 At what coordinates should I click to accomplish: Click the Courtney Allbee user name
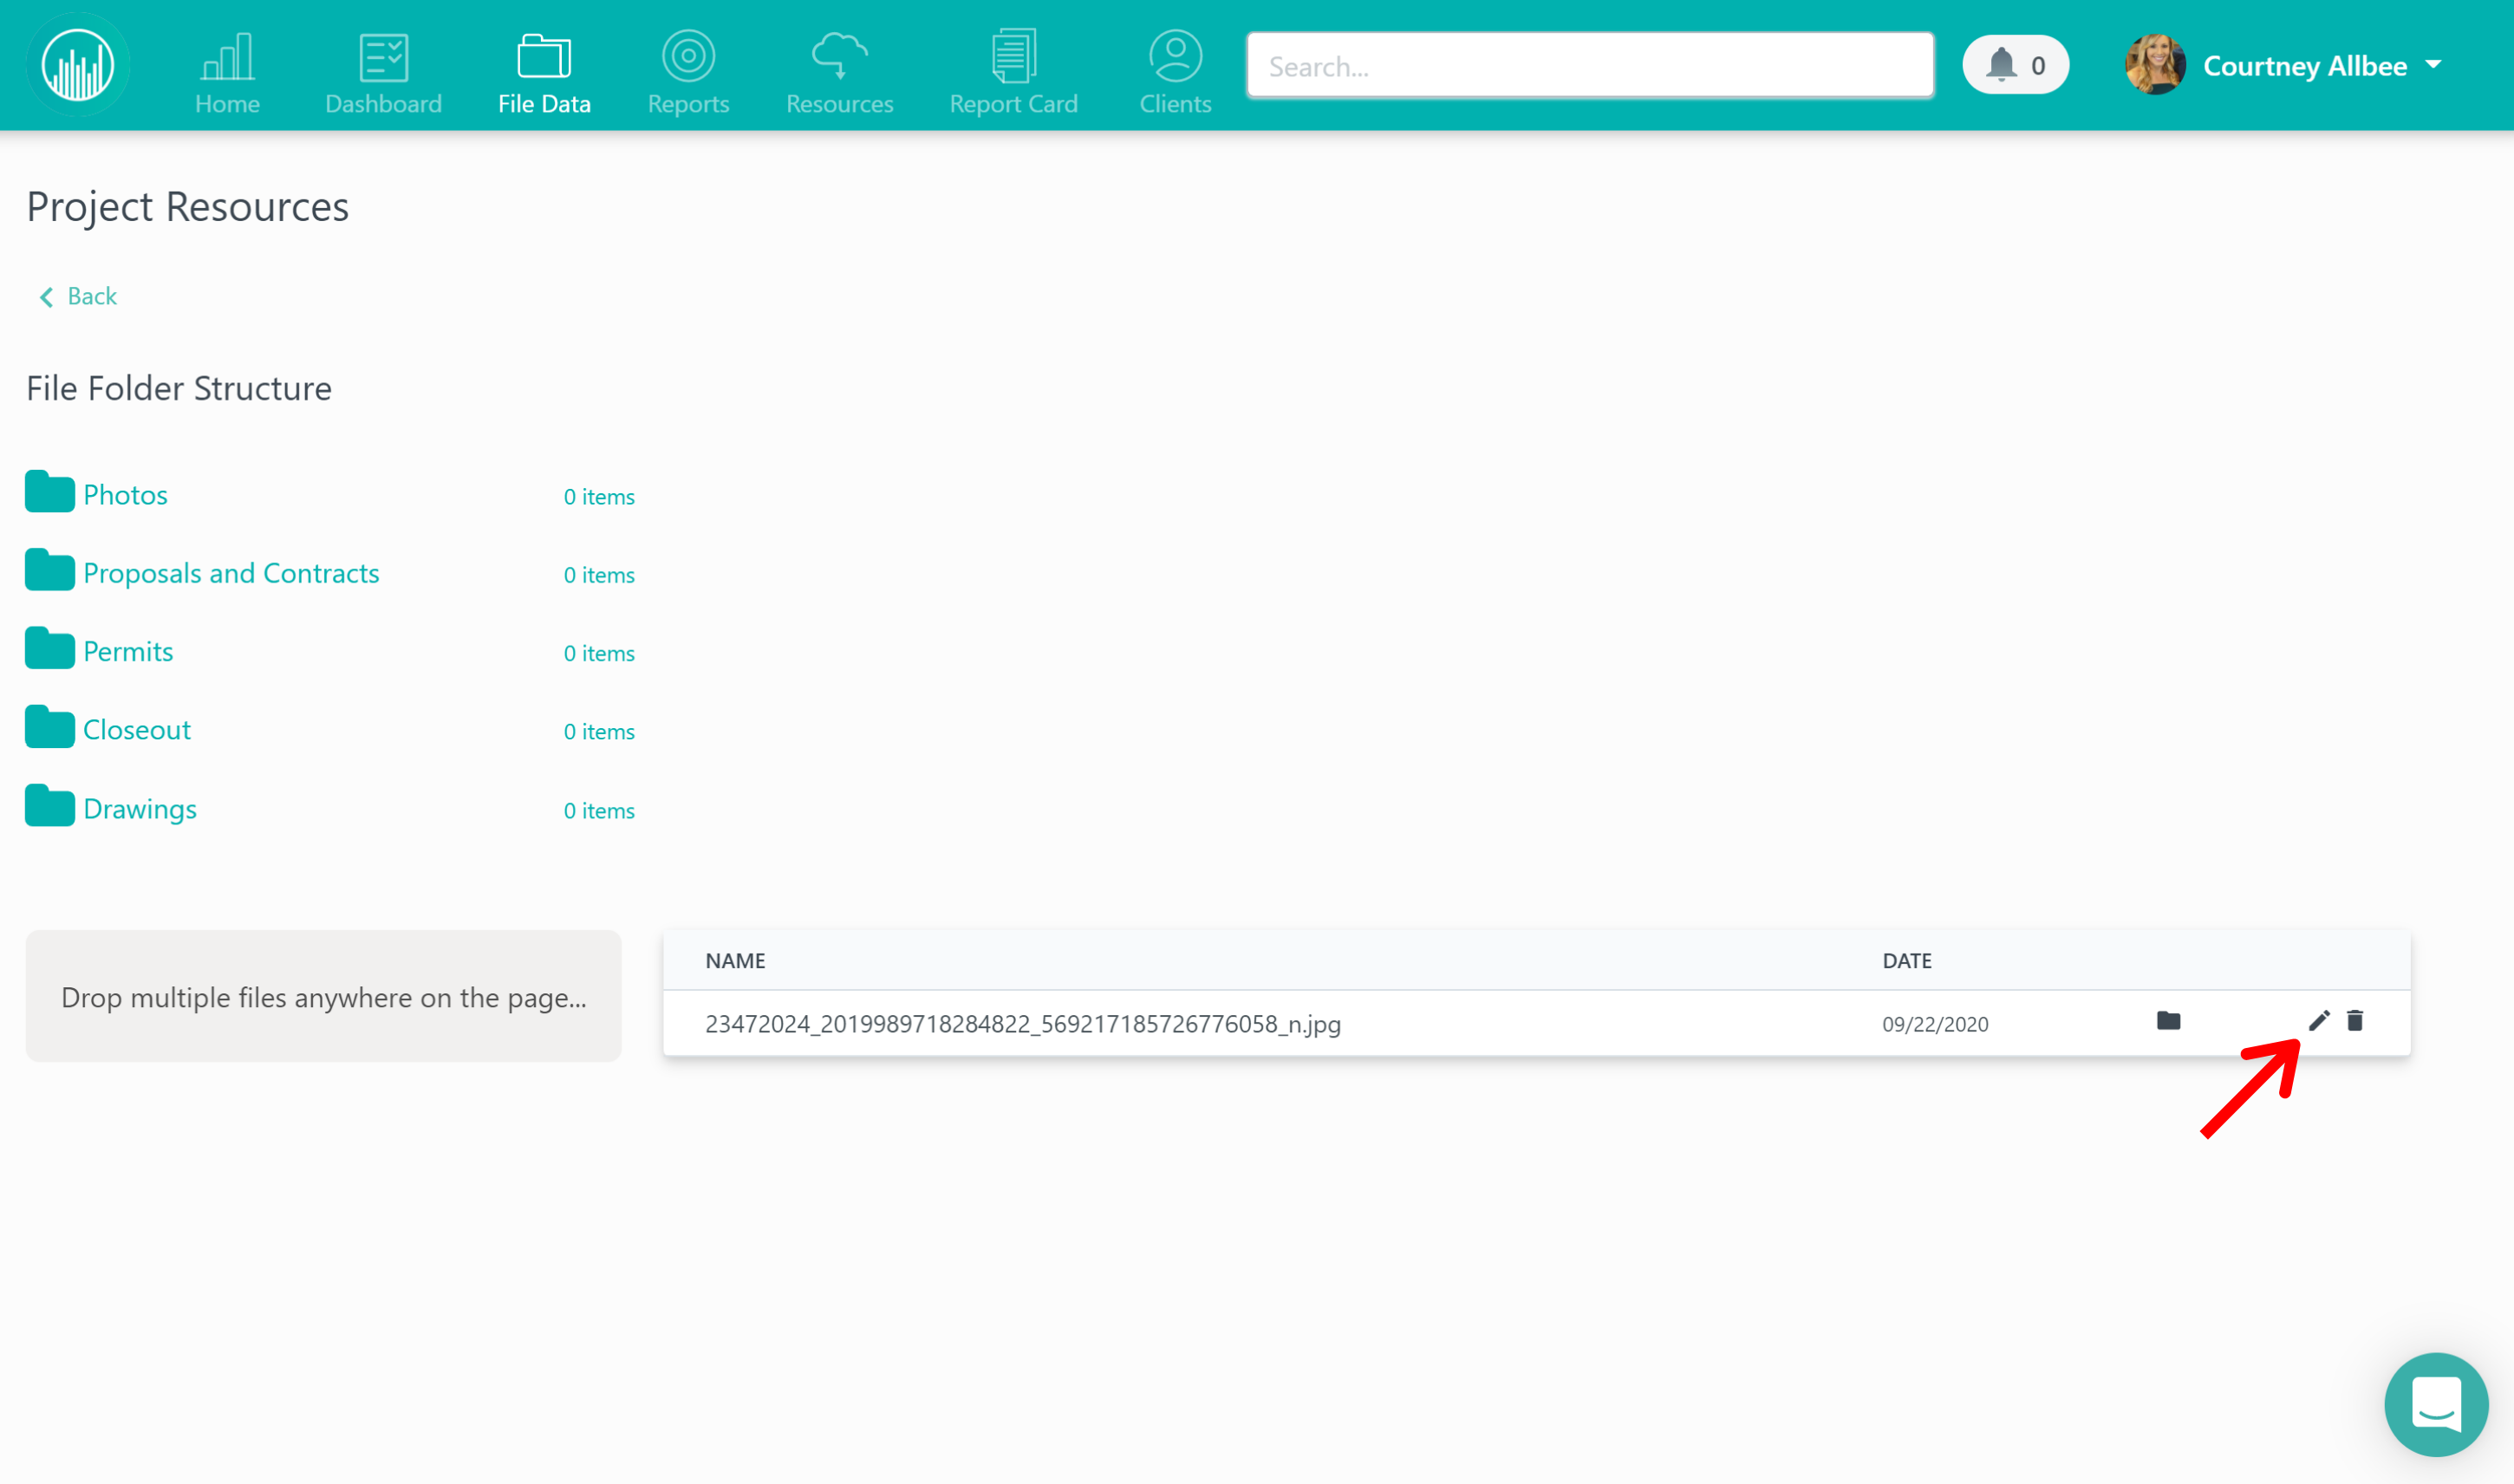(x=2305, y=66)
